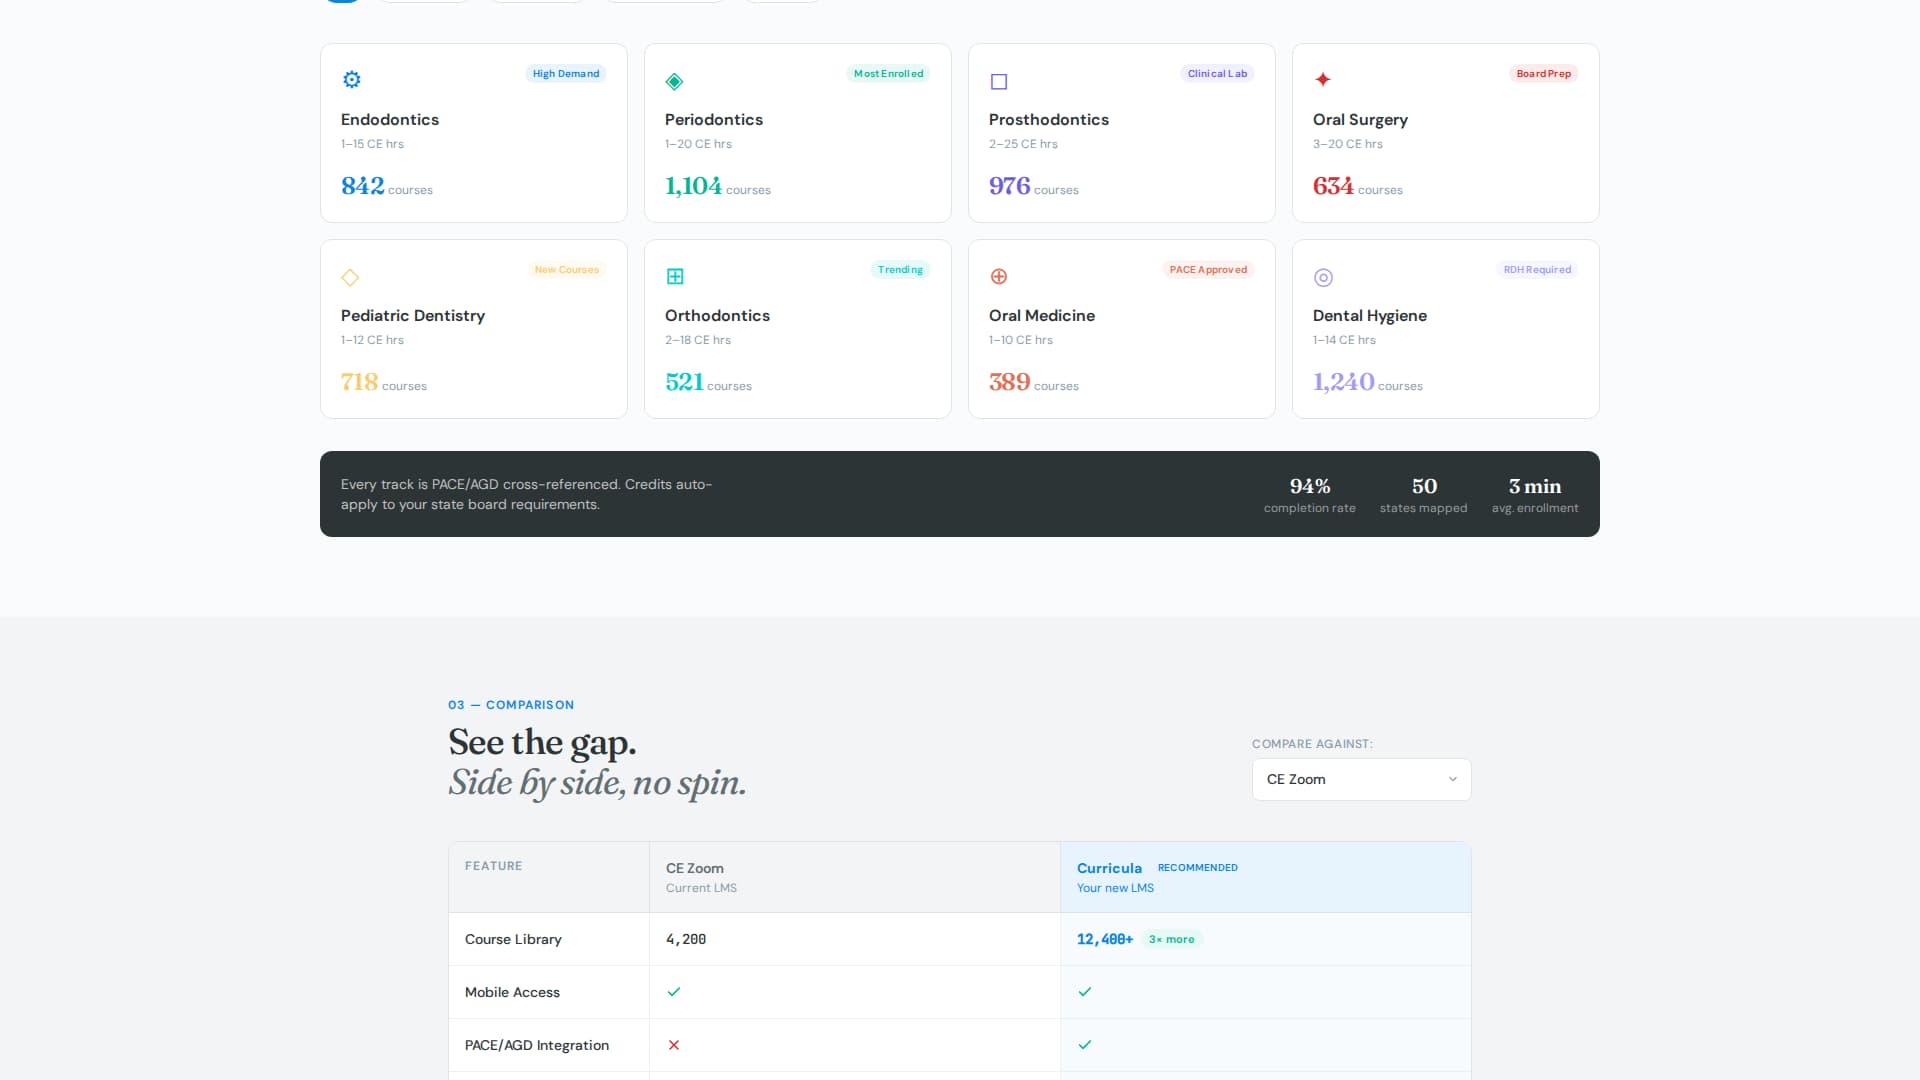Viewport: 1920px width, 1080px height.
Task: Click the 1,240 courses count
Action: coord(1368,382)
